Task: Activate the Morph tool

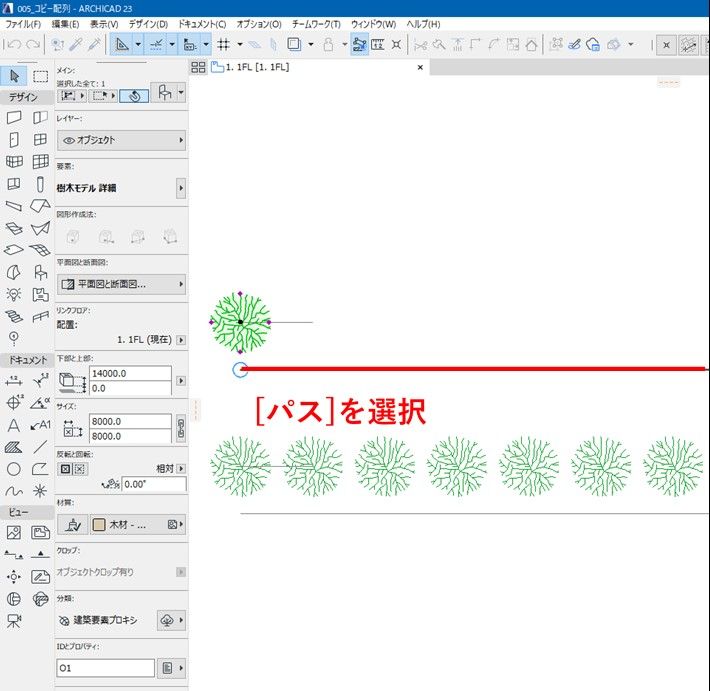Action: pos(14,272)
